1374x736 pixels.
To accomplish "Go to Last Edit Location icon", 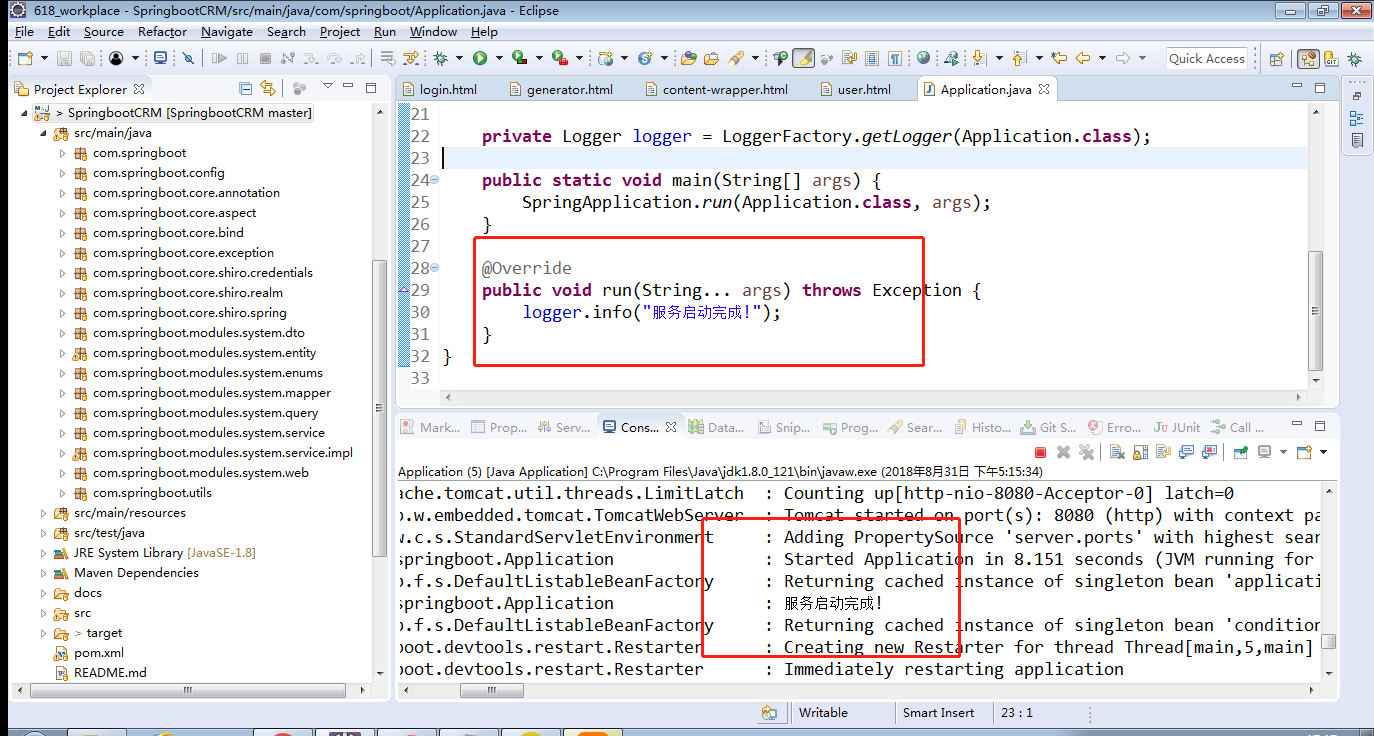I will tap(1059, 58).
